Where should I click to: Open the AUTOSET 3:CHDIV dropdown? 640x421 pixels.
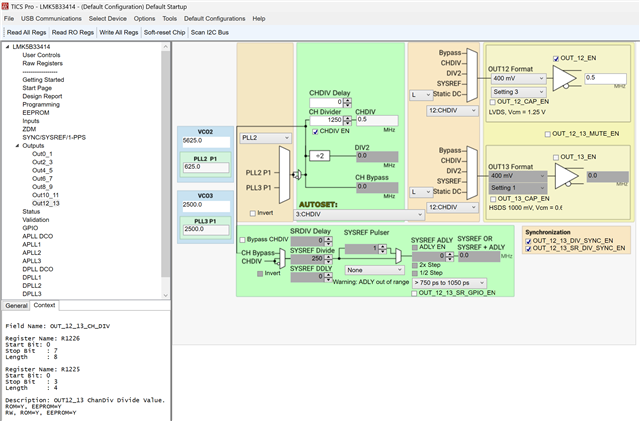(359, 214)
